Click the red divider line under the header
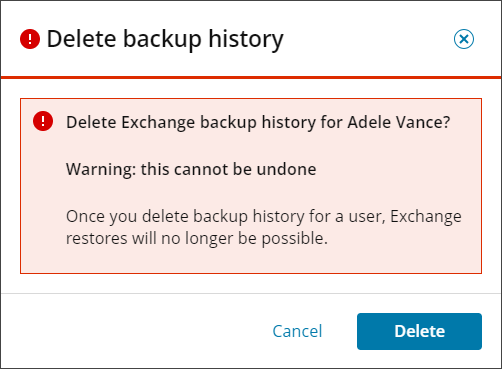The image size is (502, 369). pyautogui.click(x=251, y=78)
